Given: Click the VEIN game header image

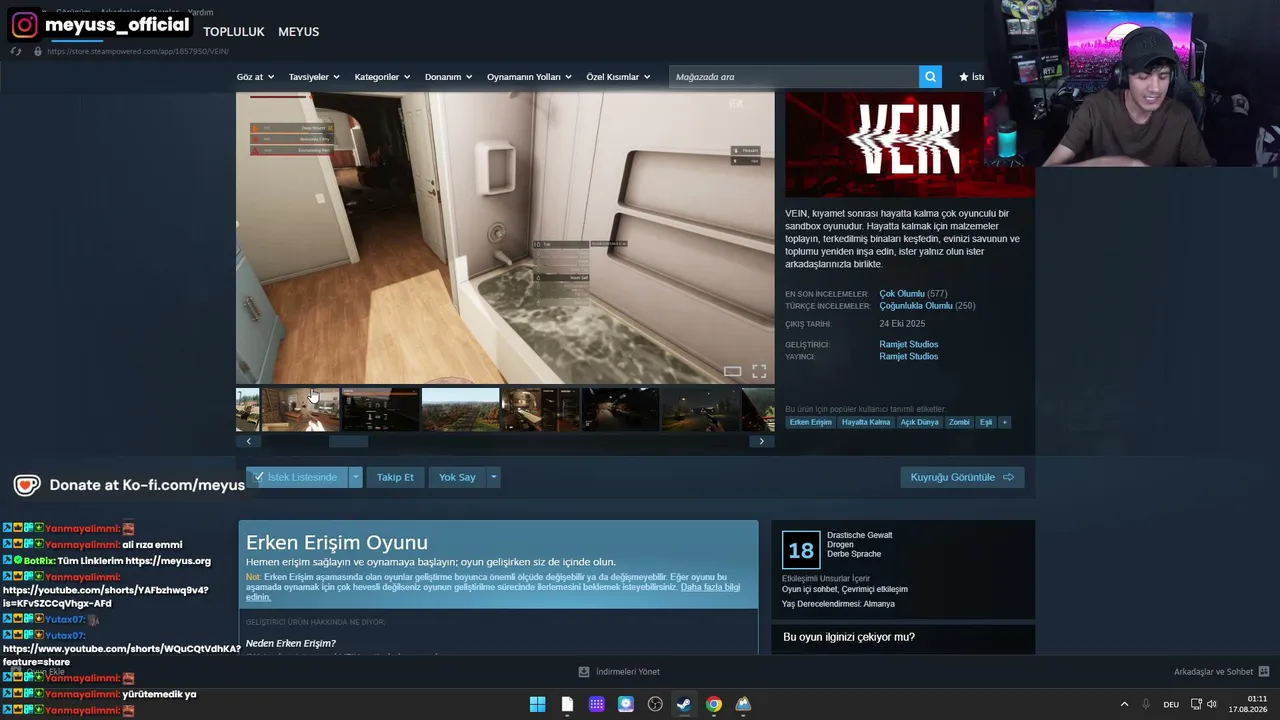Looking at the screenshot, I should (x=910, y=145).
